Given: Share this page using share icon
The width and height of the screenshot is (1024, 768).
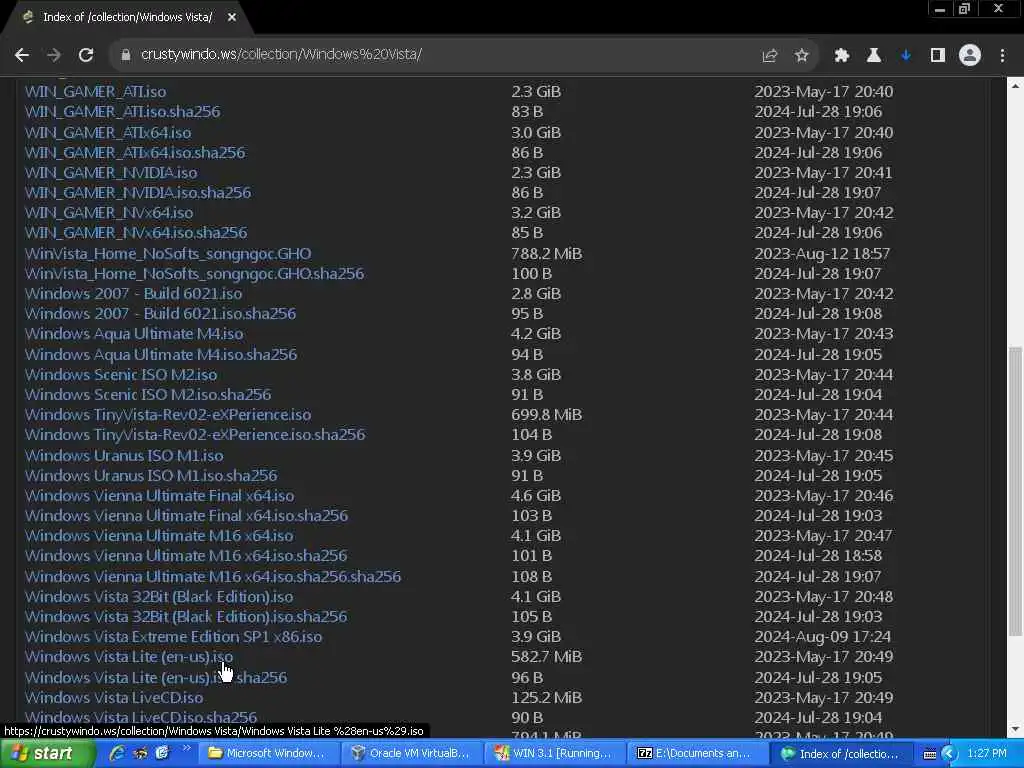Looking at the screenshot, I should click(x=770, y=56).
